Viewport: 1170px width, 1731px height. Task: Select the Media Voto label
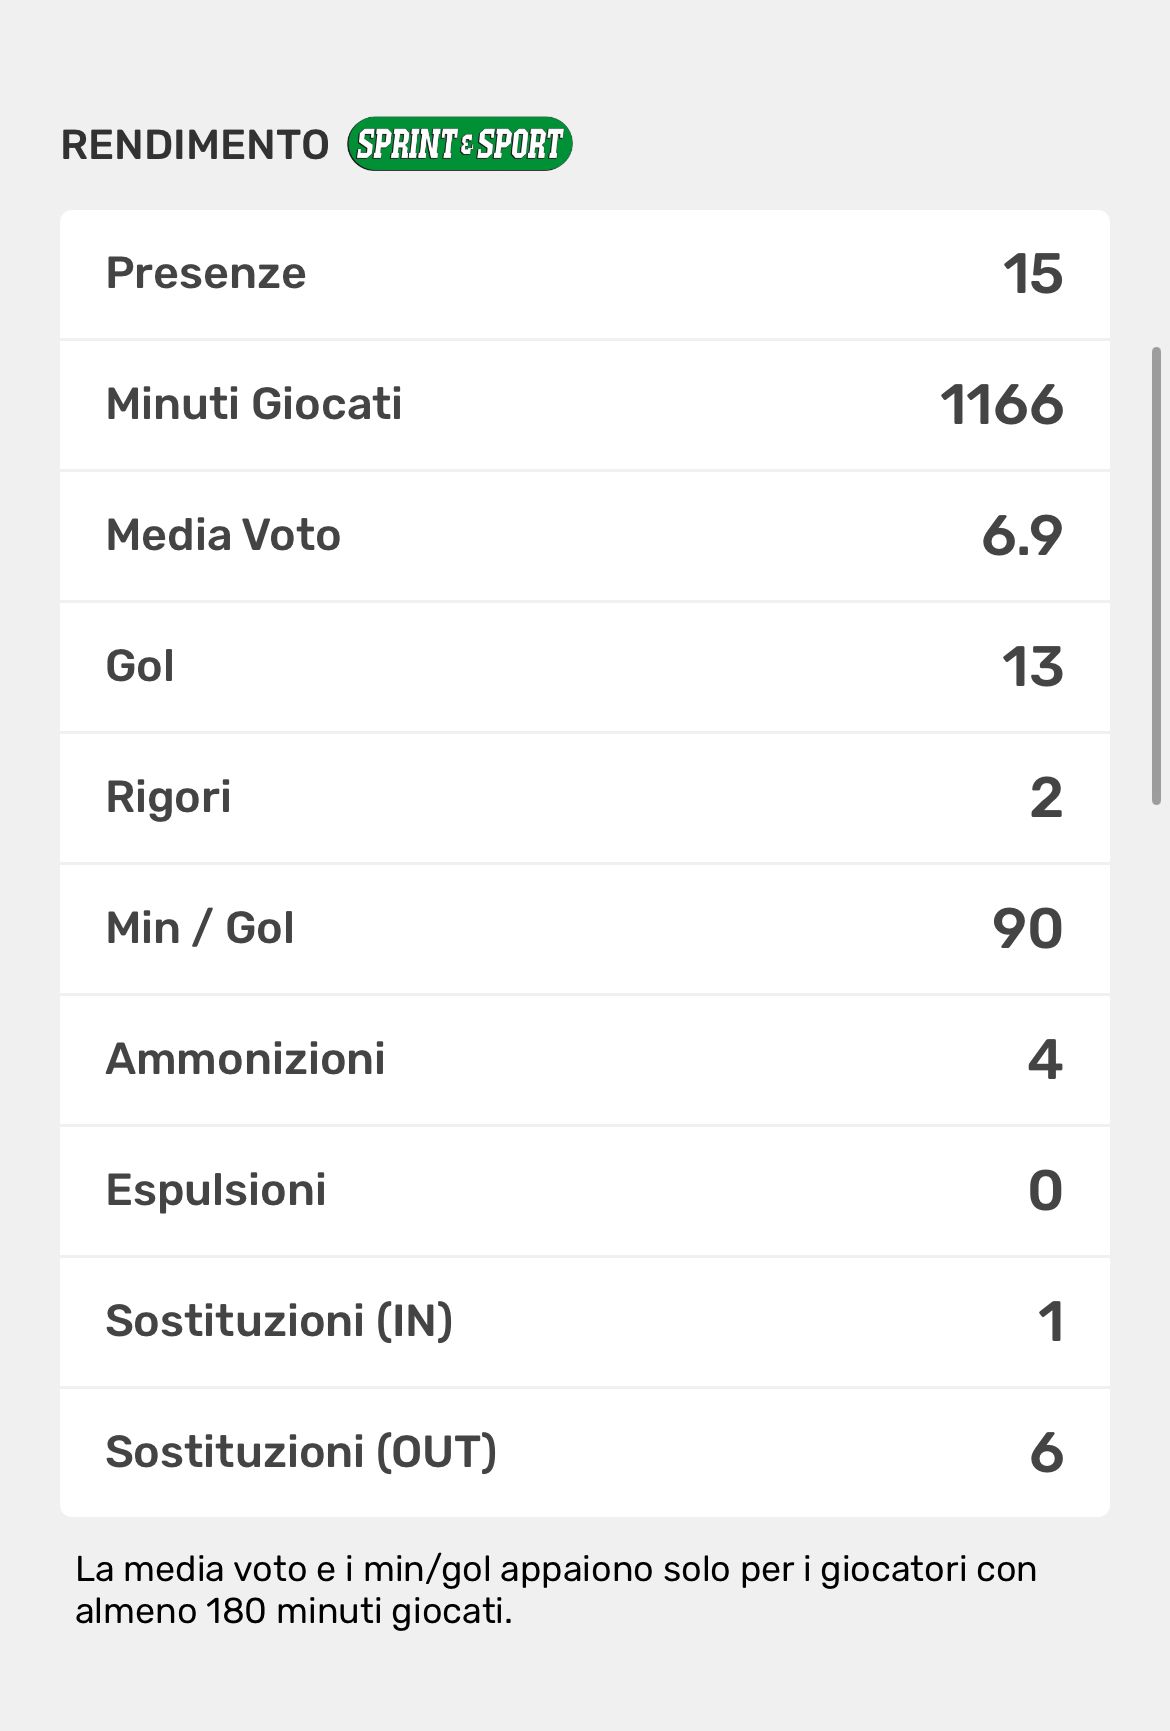(x=223, y=535)
